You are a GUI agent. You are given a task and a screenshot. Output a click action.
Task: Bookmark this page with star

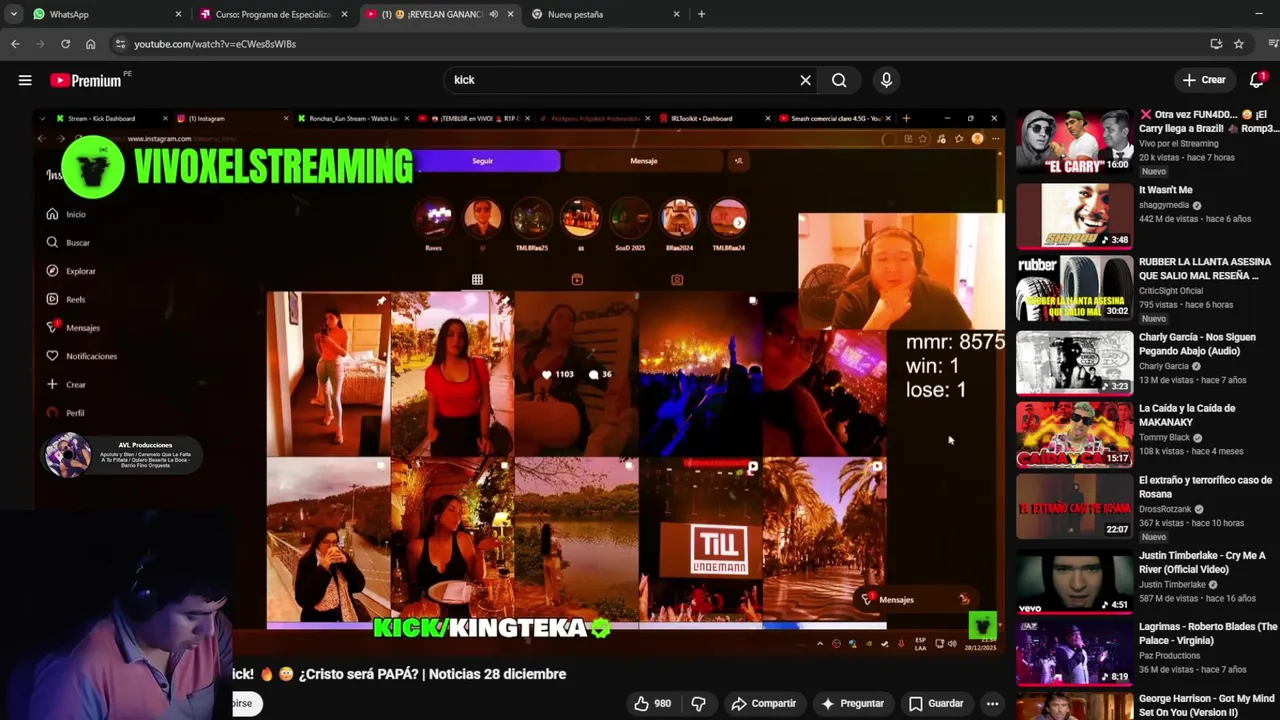pyautogui.click(x=1239, y=44)
